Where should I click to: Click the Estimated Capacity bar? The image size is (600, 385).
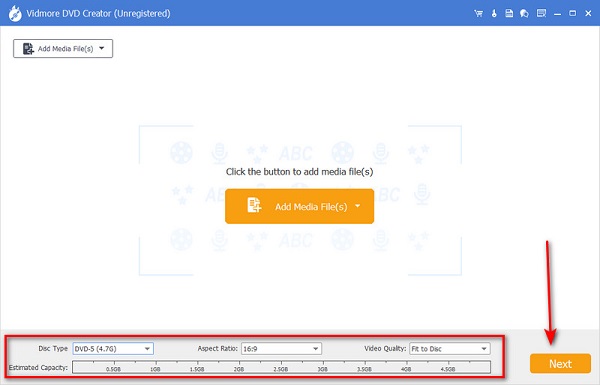click(281, 367)
